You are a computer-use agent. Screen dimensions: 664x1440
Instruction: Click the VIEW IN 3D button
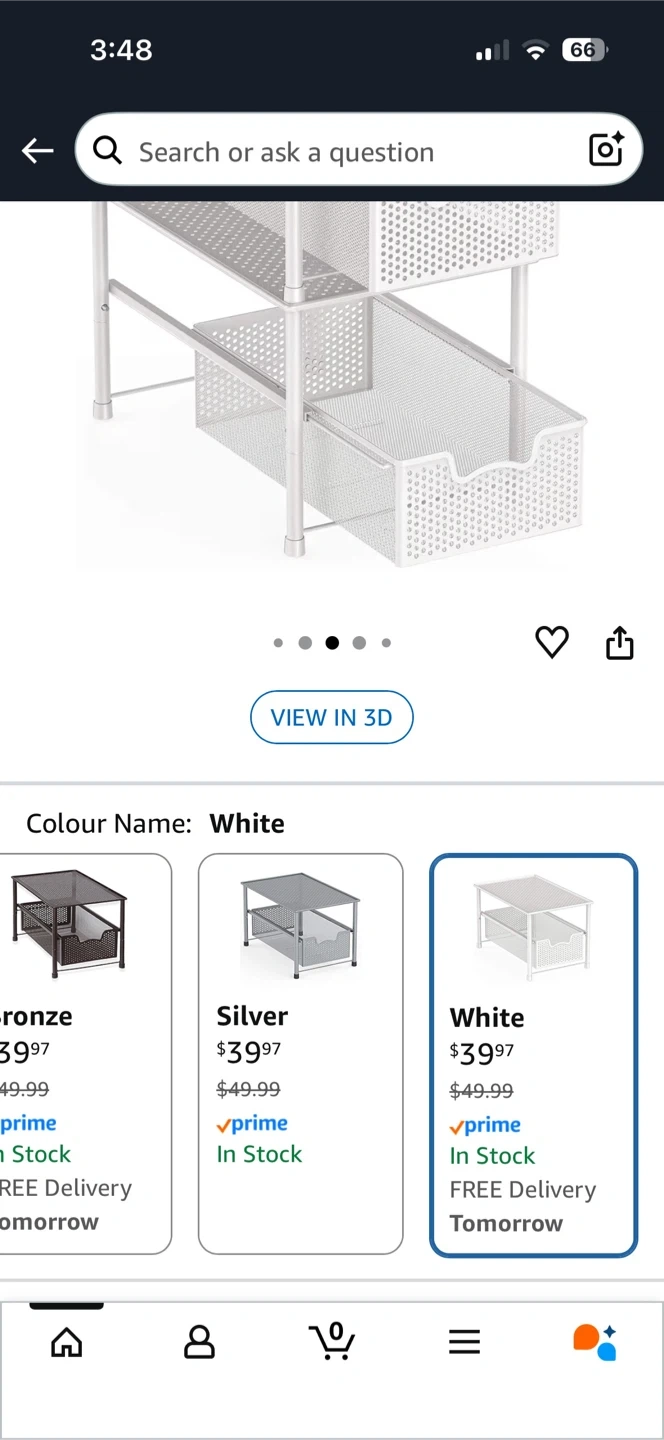coord(331,717)
